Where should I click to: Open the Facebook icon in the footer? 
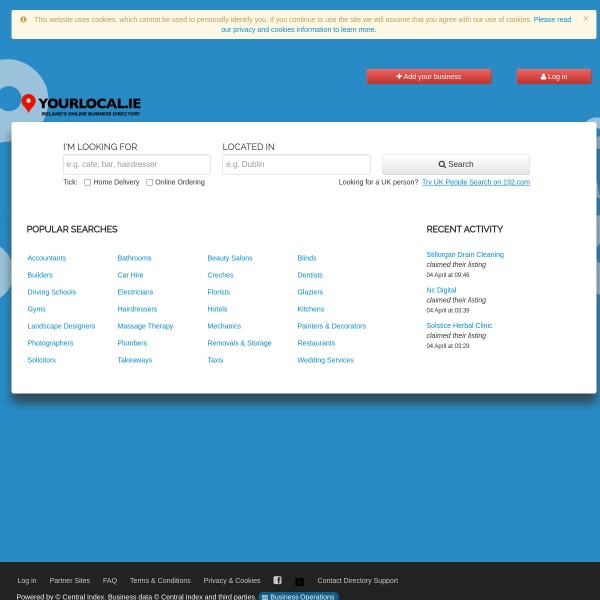(277, 580)
